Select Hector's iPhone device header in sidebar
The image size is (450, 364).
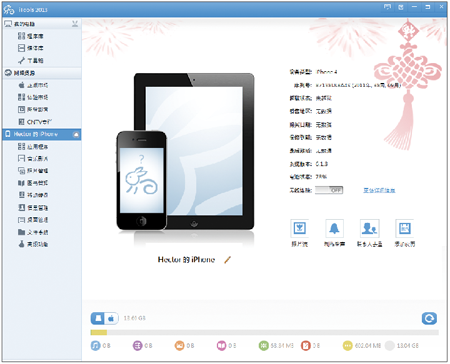point(42,134)
